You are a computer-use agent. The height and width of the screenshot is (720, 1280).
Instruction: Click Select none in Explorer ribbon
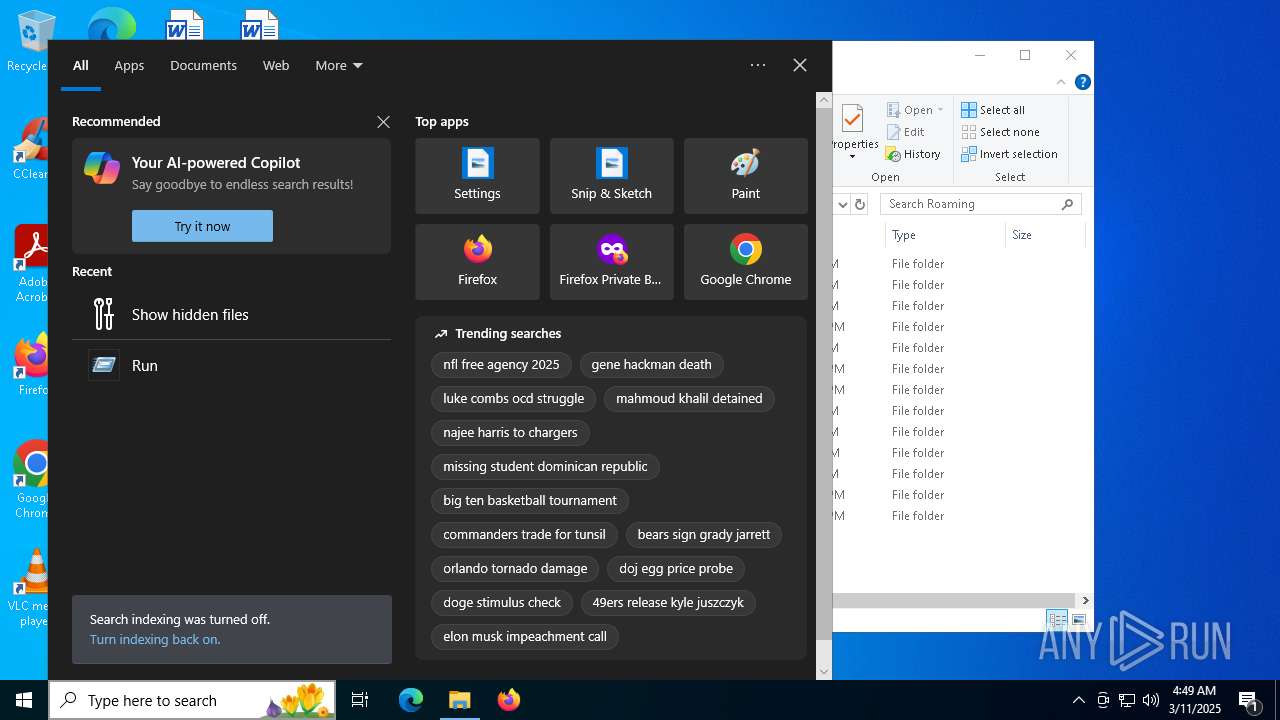click(1000, 132)
